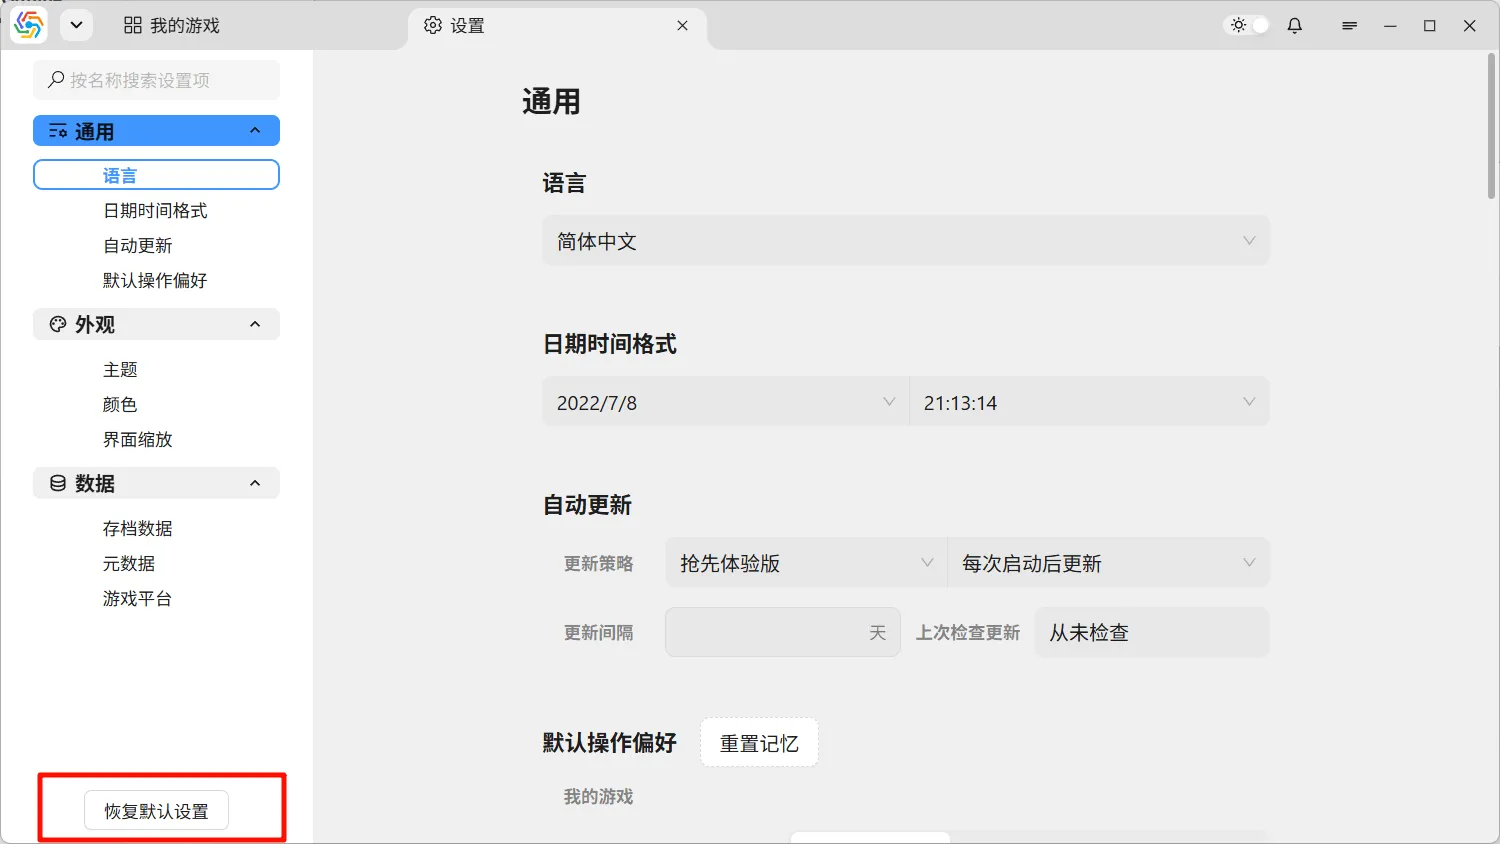This screenshot has width=1500, height=844.
Task: Select 日期时间格式 in the sidebar
Action: (155, 211)
